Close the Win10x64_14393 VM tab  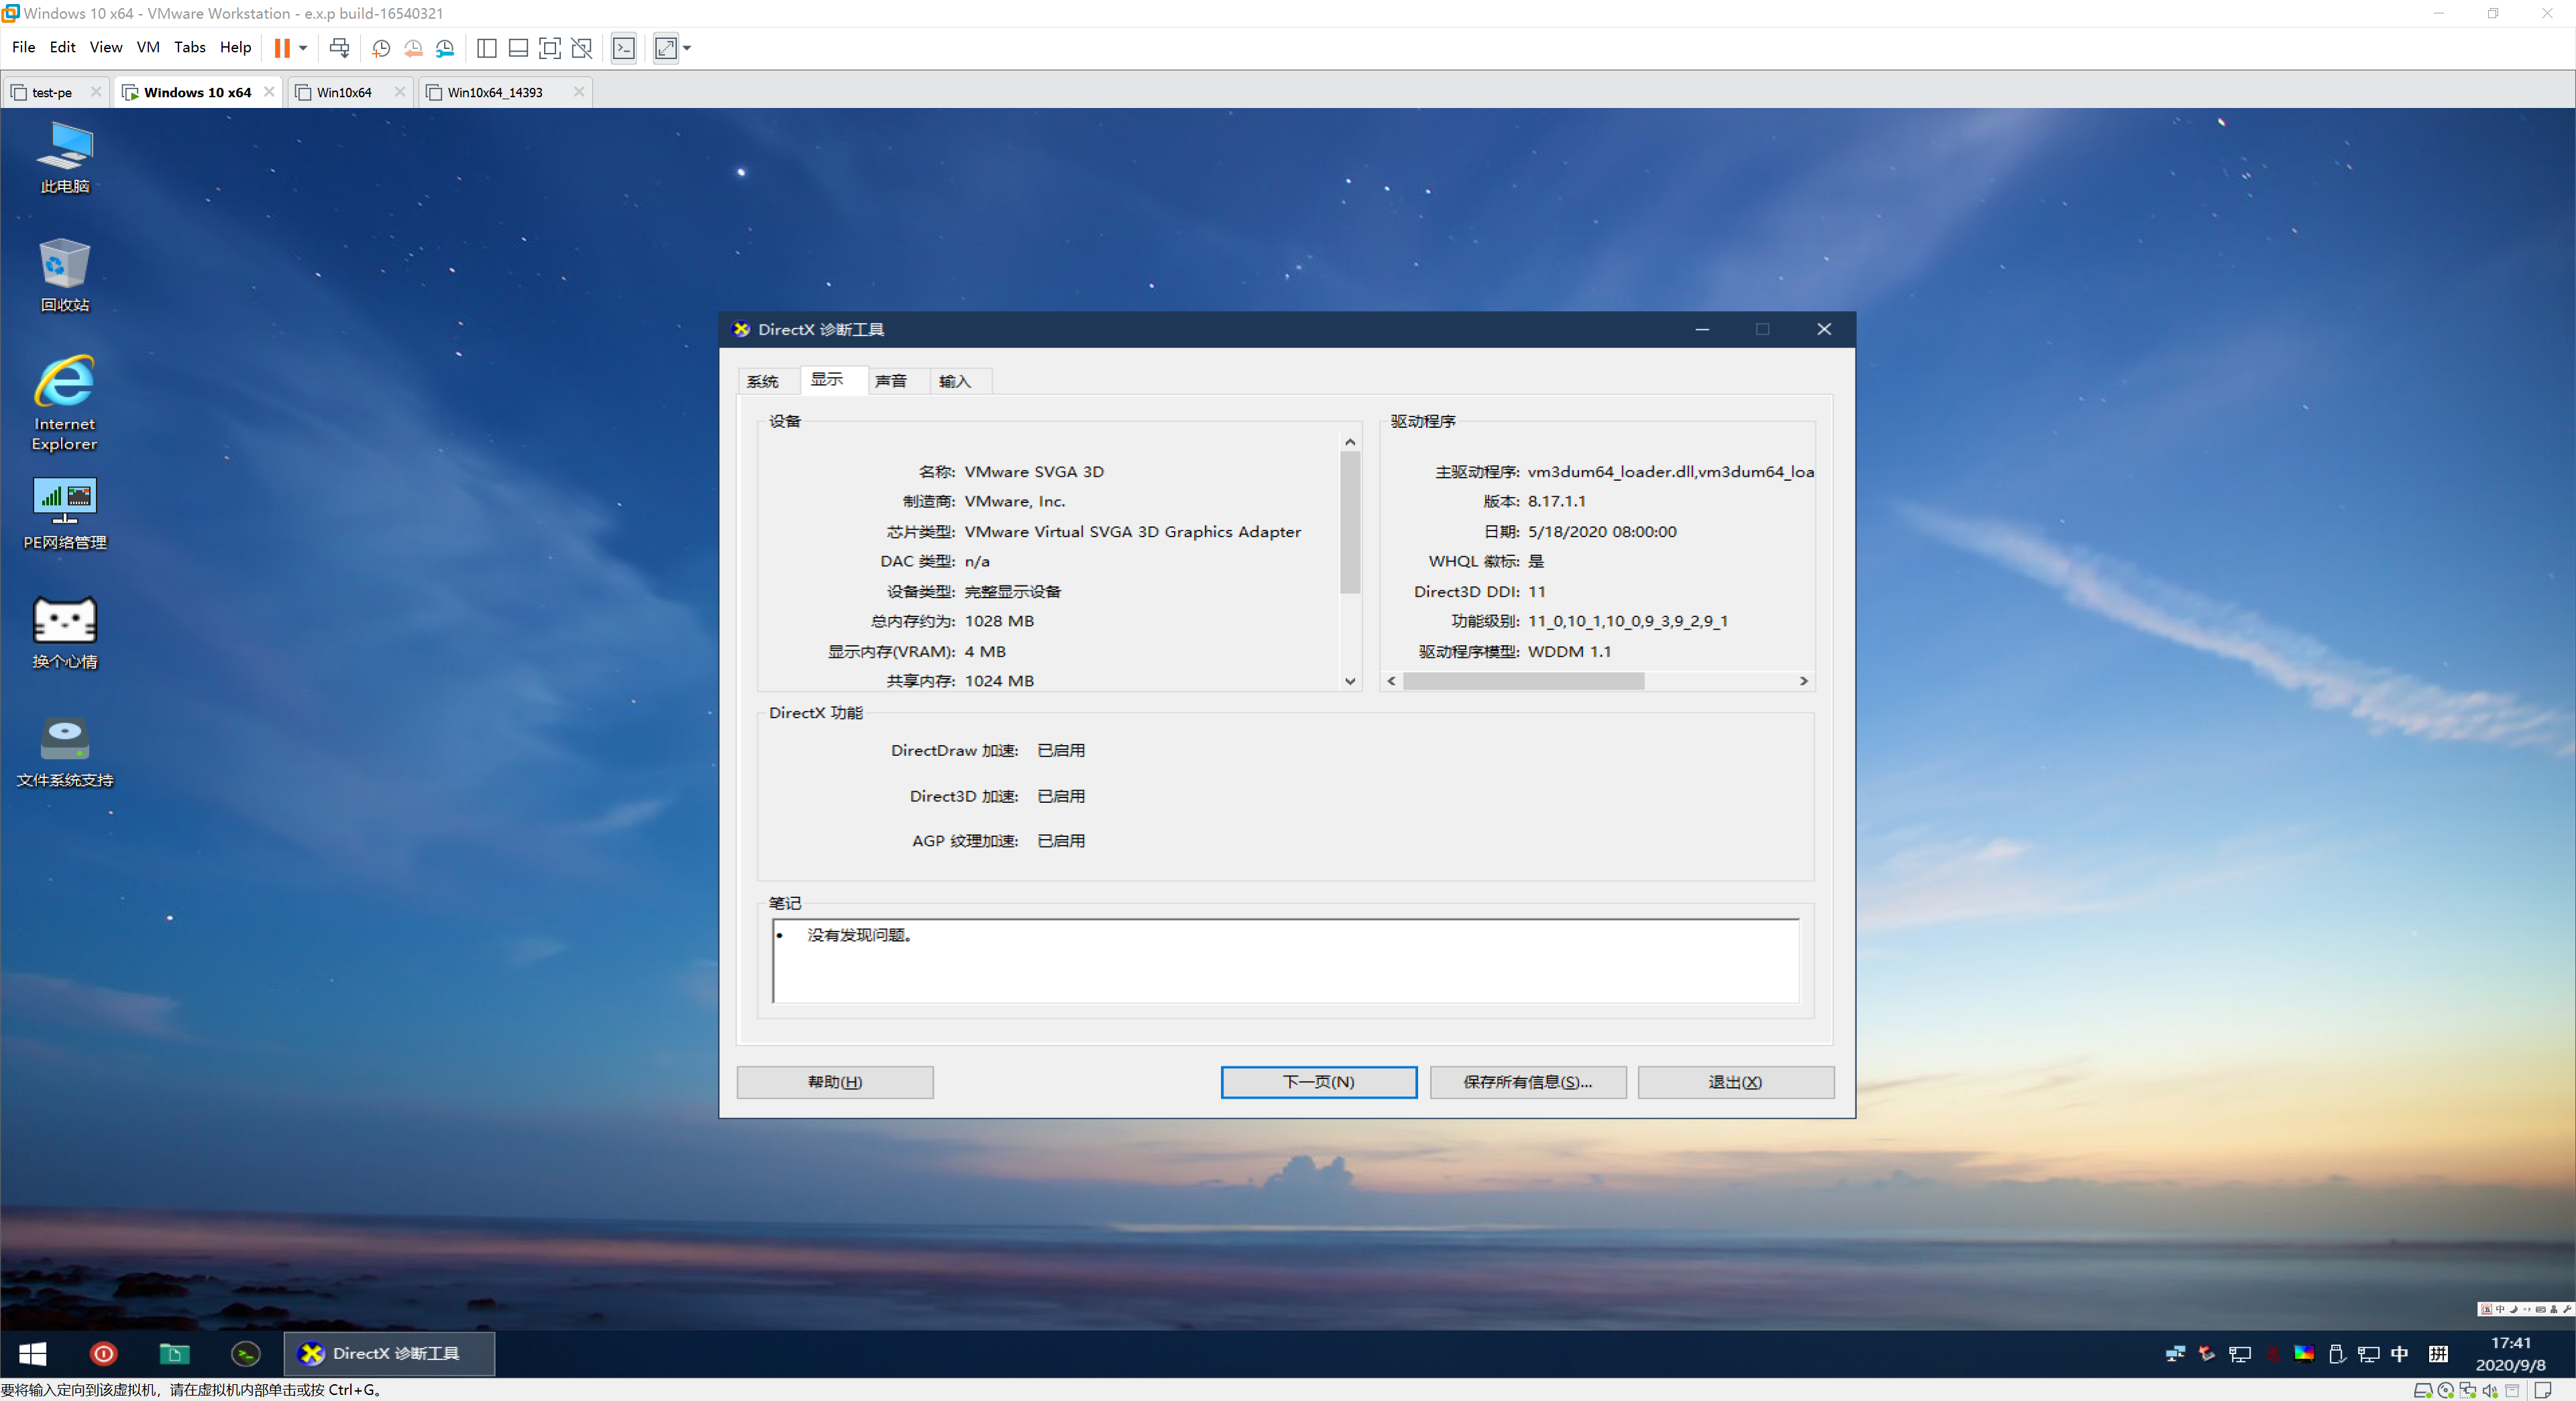[579, 91]
